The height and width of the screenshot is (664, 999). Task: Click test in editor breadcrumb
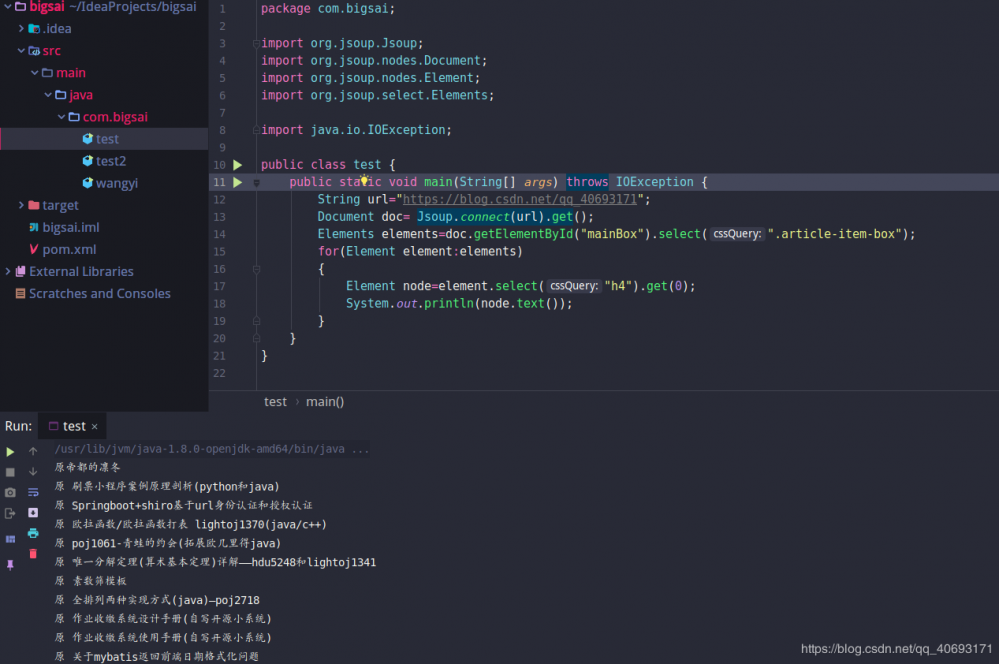point(275,402)
